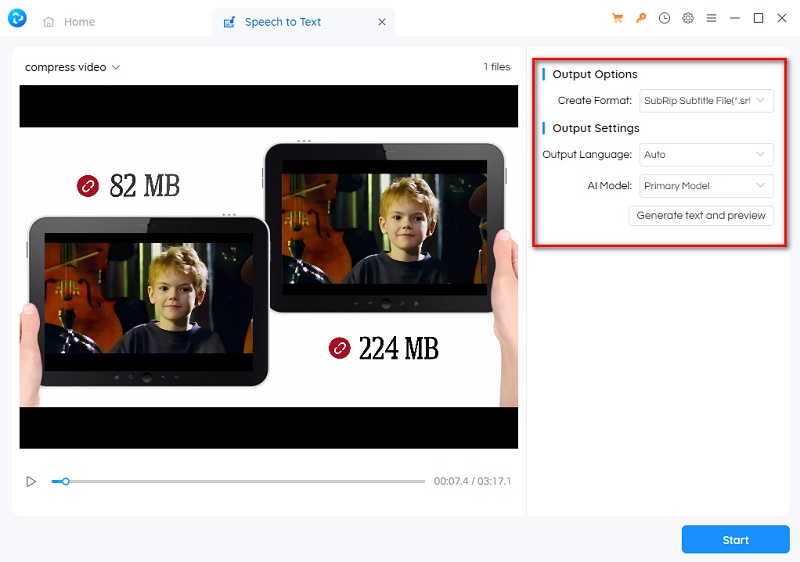Open the history clock icon

pos(664,18)
